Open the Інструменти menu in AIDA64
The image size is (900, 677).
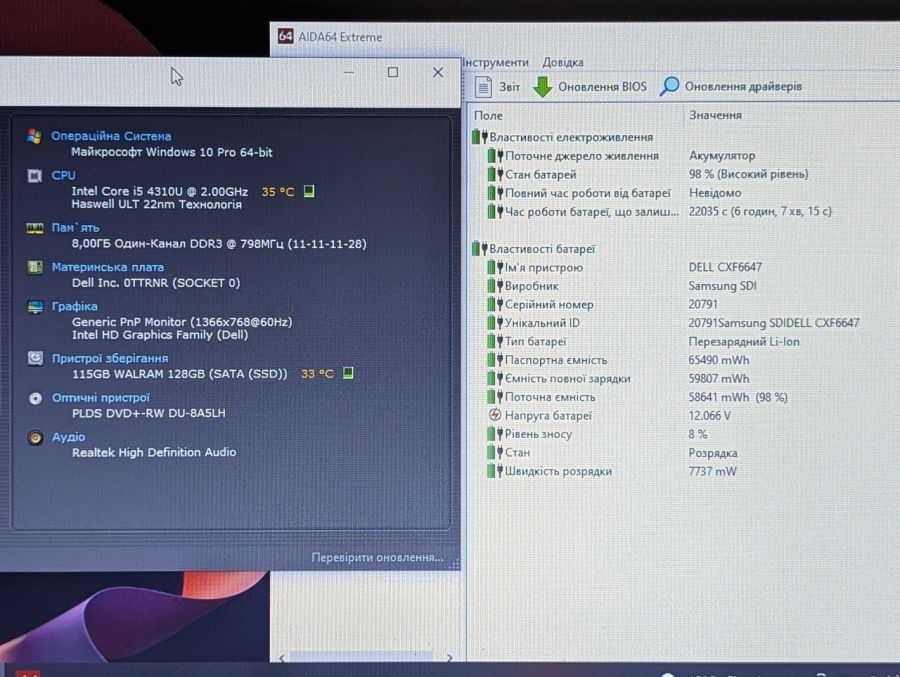coord(495,62)
